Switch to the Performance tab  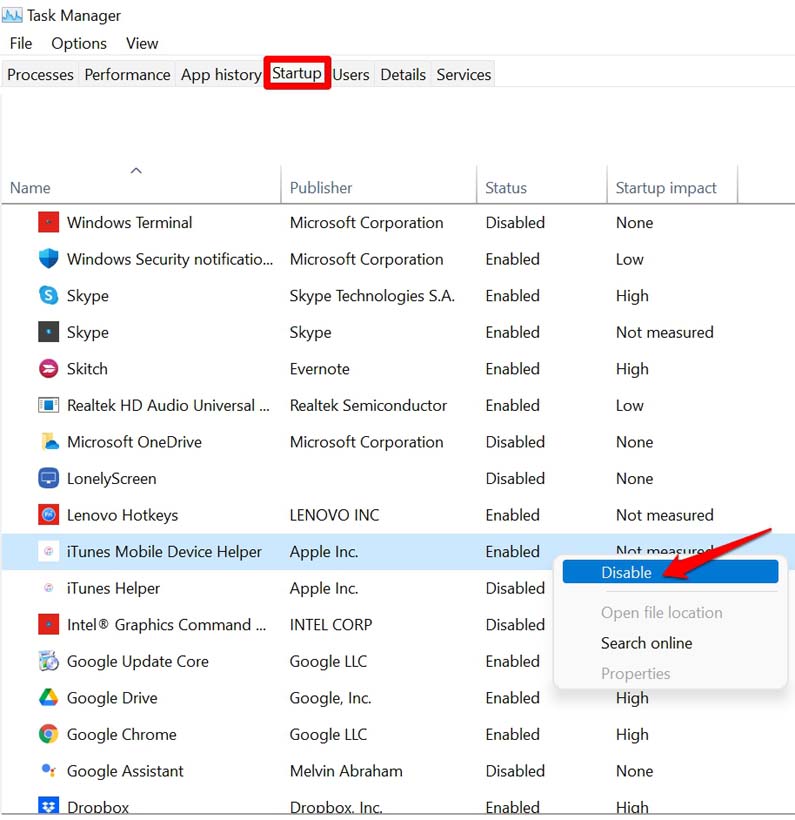(x=127, y=75)
